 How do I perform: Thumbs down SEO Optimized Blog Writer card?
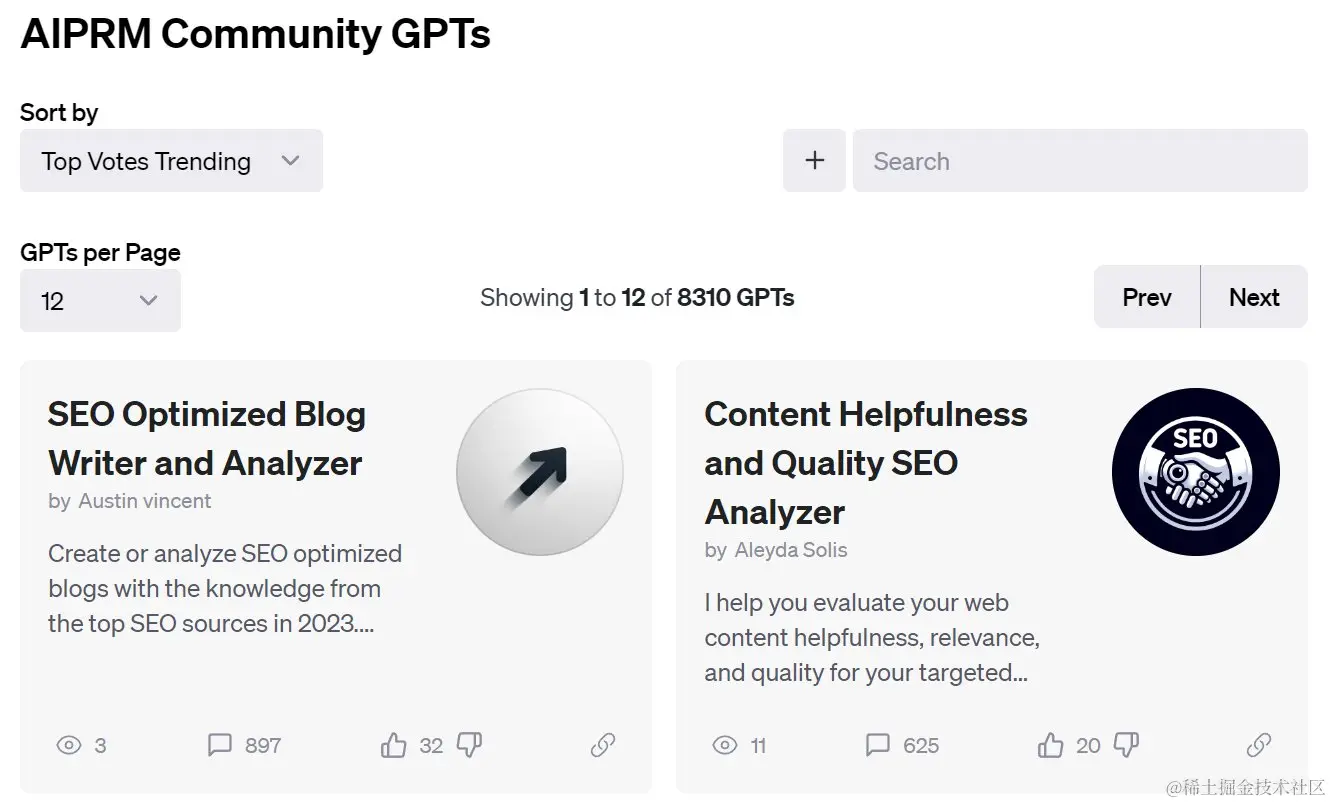pos(469,745)
